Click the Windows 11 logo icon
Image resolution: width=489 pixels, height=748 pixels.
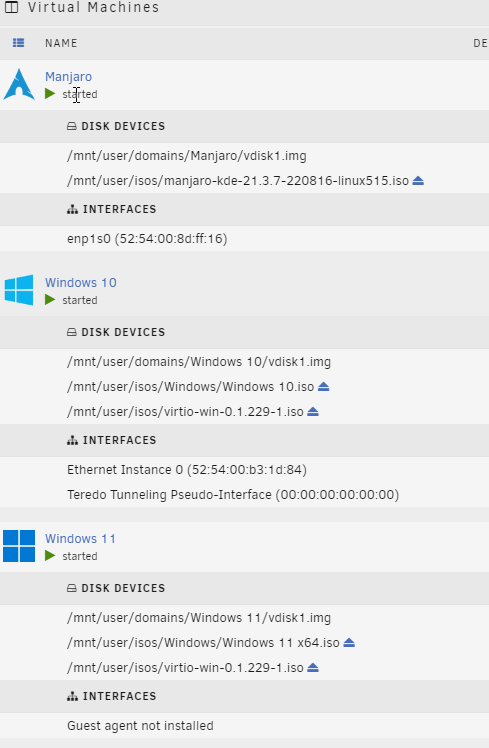[19, 546]
